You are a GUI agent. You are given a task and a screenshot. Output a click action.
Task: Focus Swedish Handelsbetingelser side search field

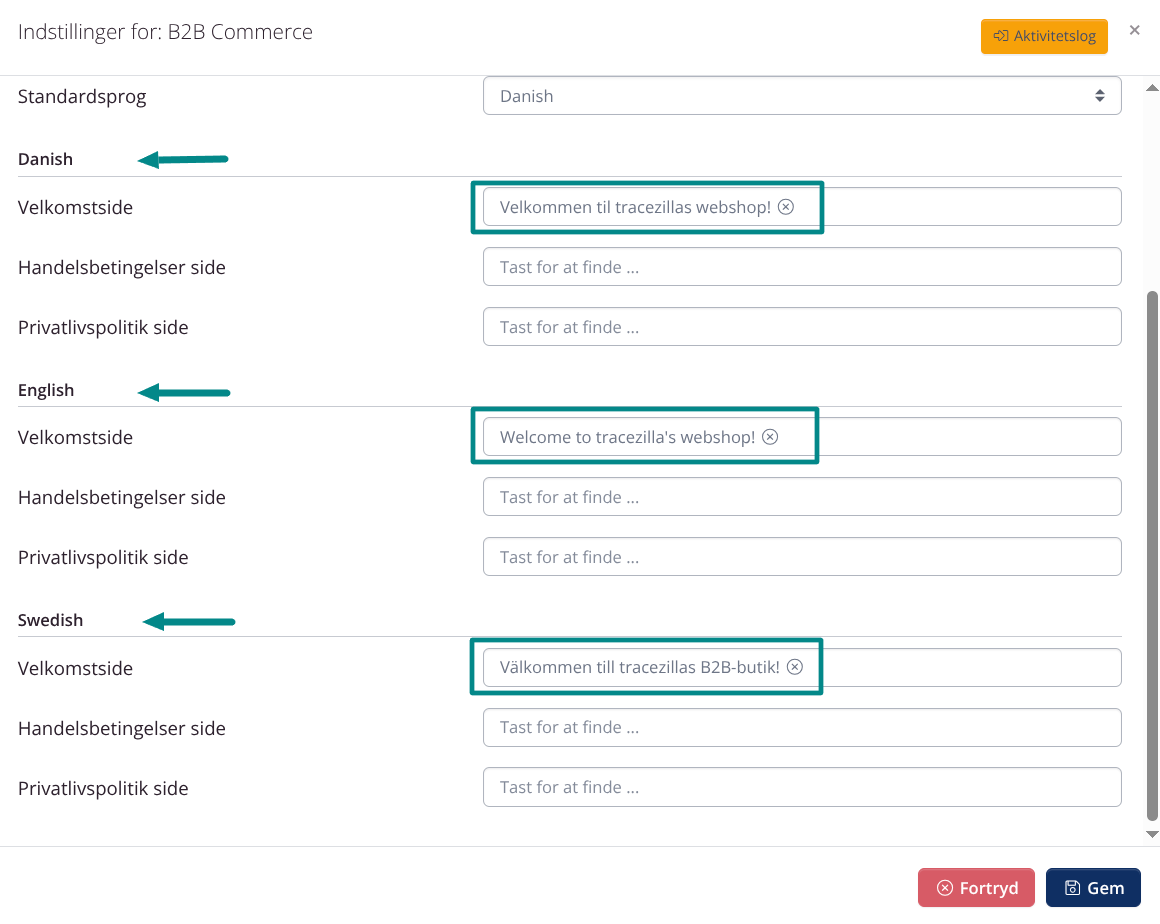tap(801, 727)
